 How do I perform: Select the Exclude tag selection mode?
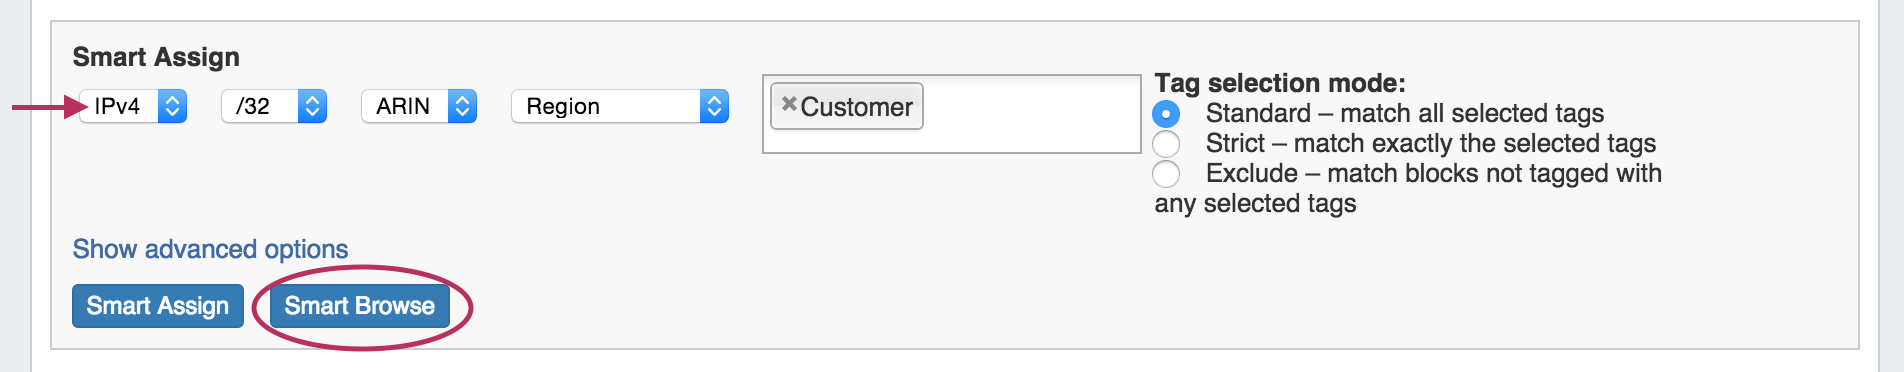point(1166,174)
